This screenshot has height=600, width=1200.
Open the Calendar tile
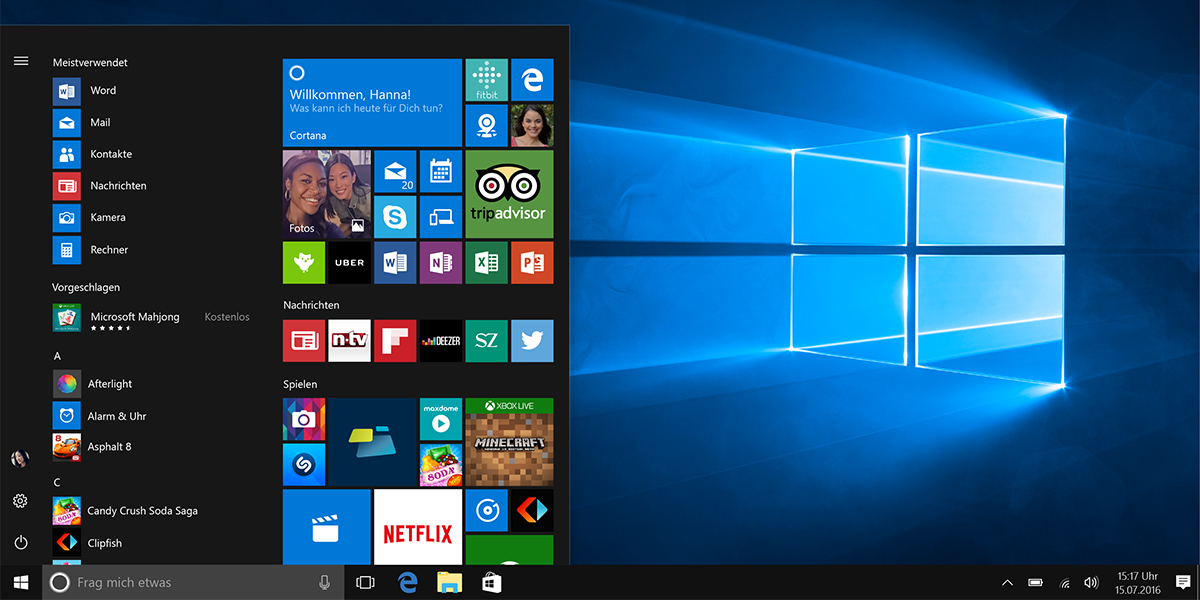click(441, 171)
